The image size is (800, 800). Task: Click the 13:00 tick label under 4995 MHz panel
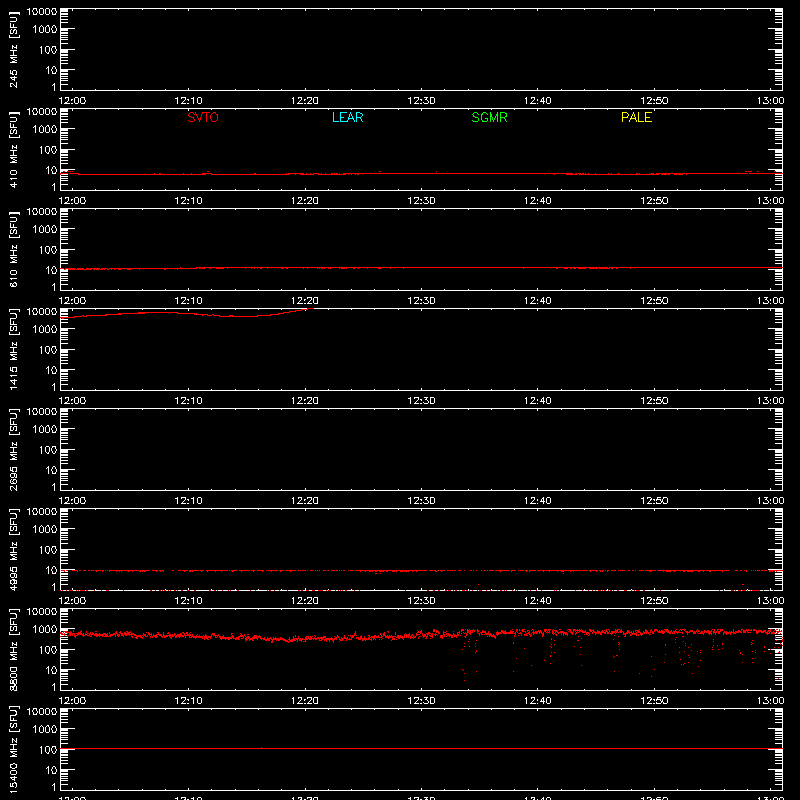[770, 601]
